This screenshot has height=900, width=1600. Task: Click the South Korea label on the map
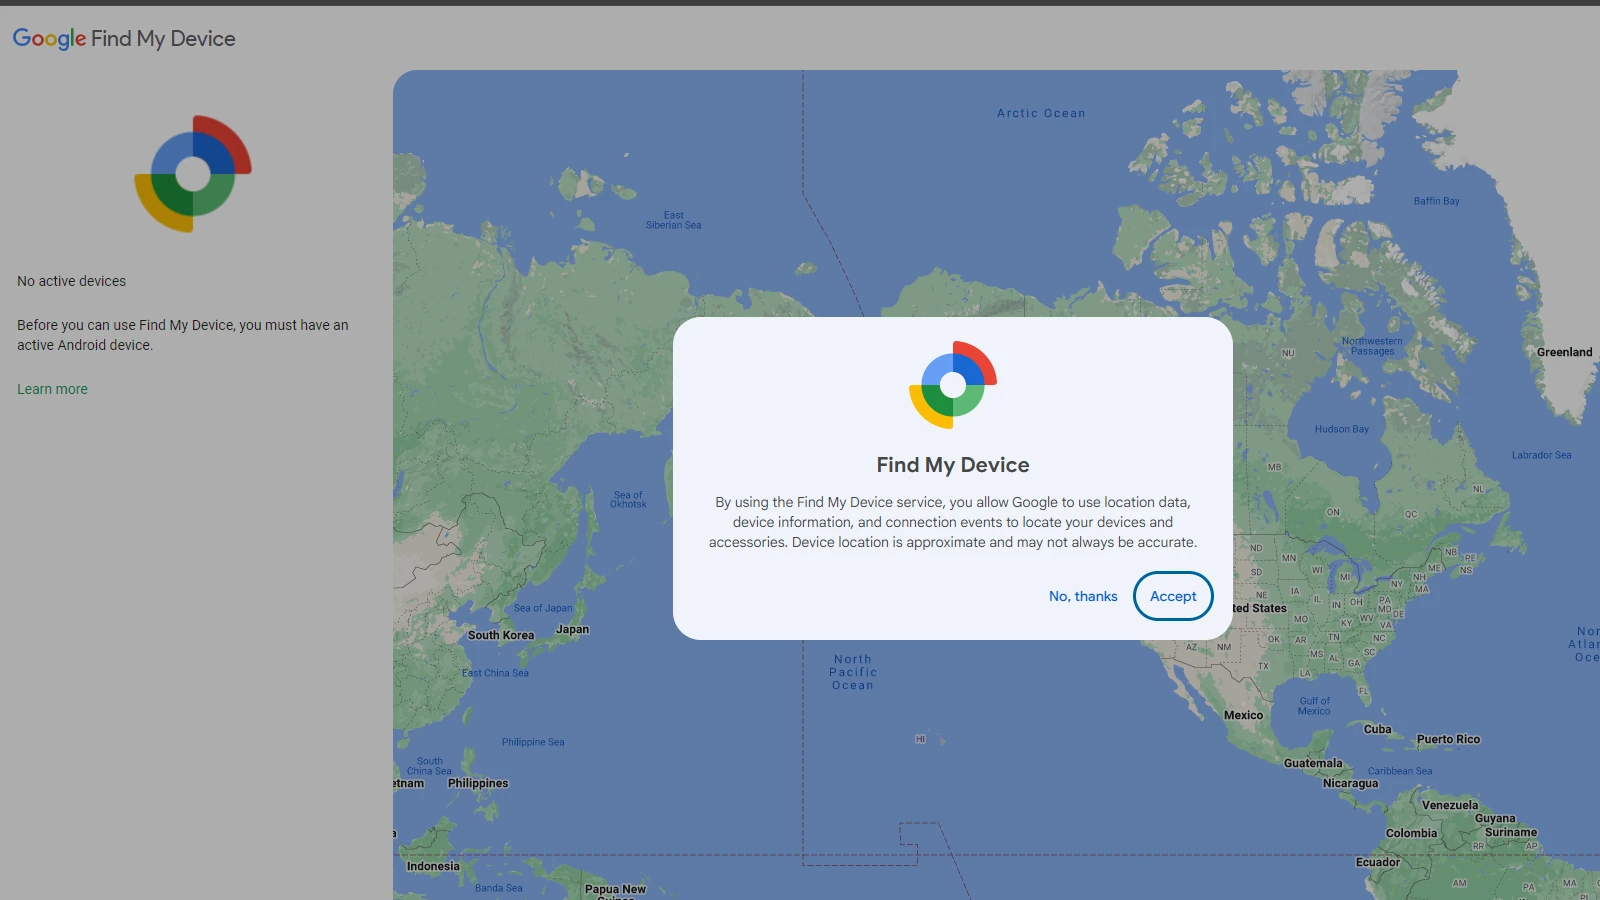click(501, 635)
